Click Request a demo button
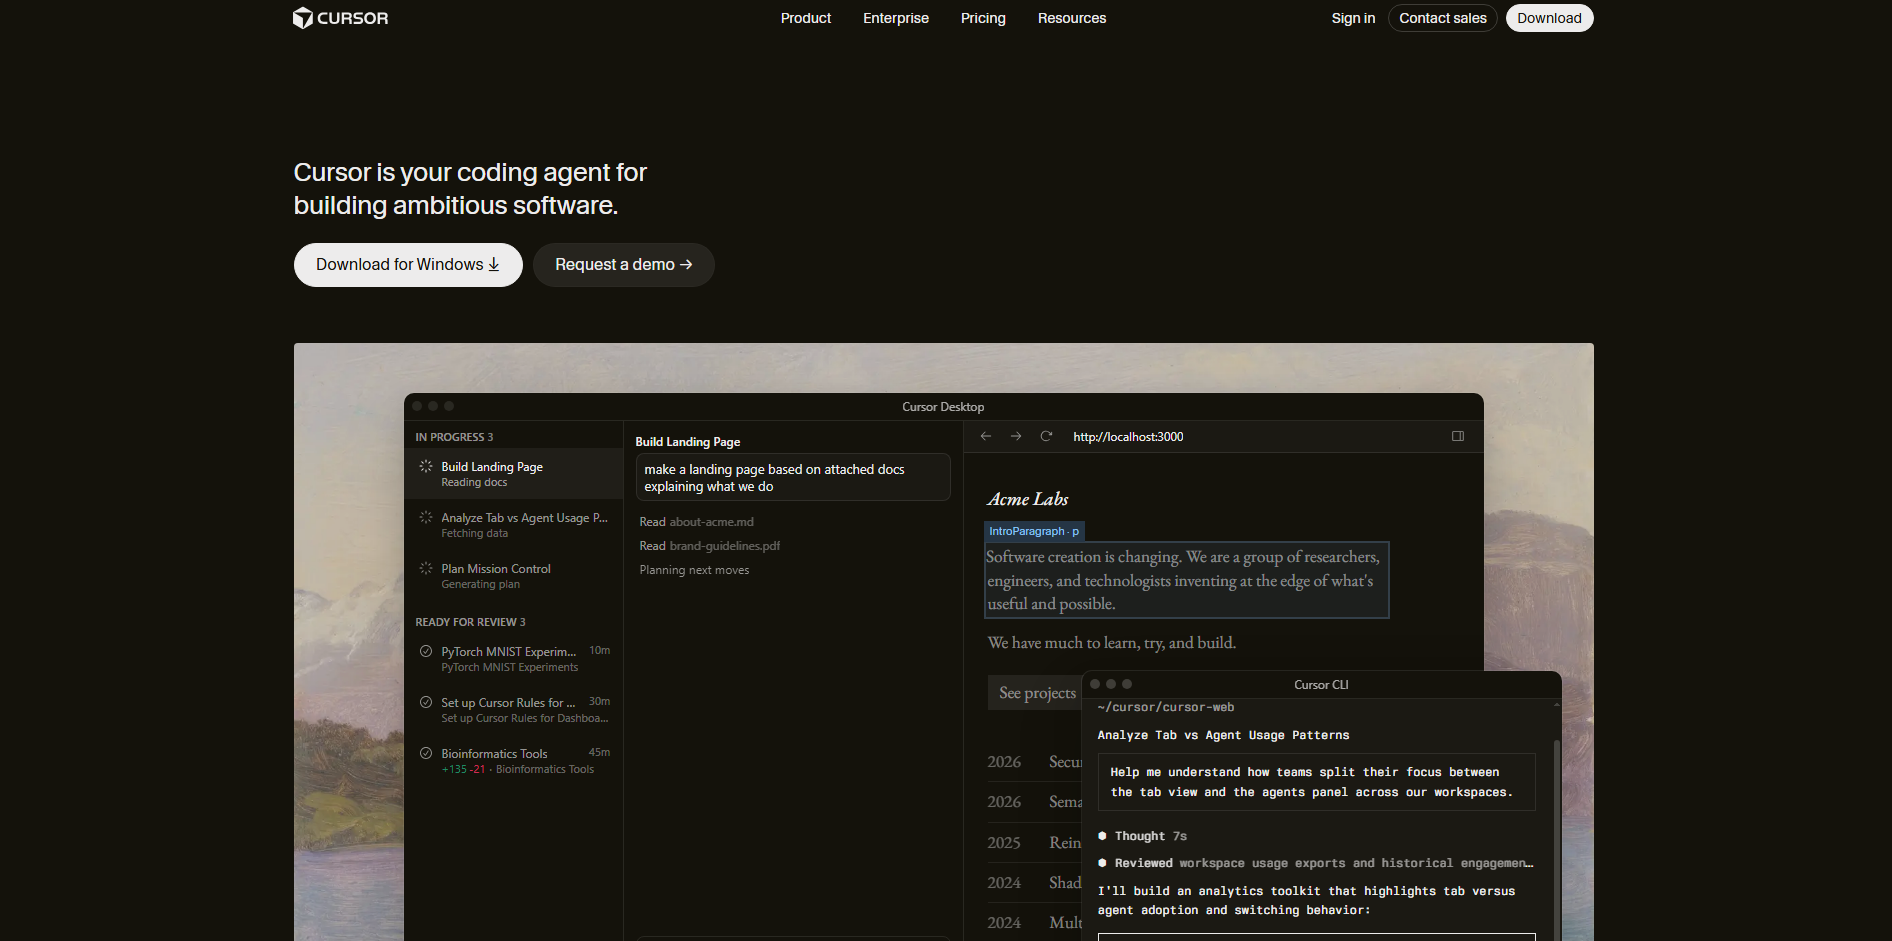 pos(624,265)
